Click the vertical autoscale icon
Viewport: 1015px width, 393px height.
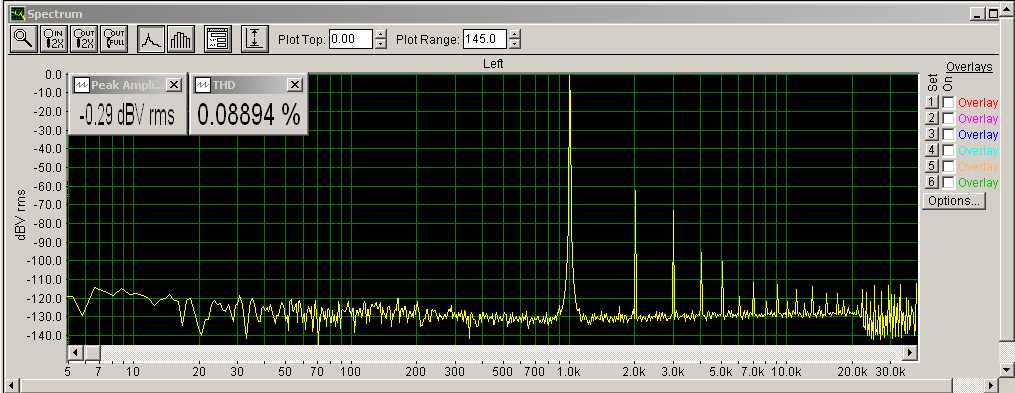click(255, 39)
